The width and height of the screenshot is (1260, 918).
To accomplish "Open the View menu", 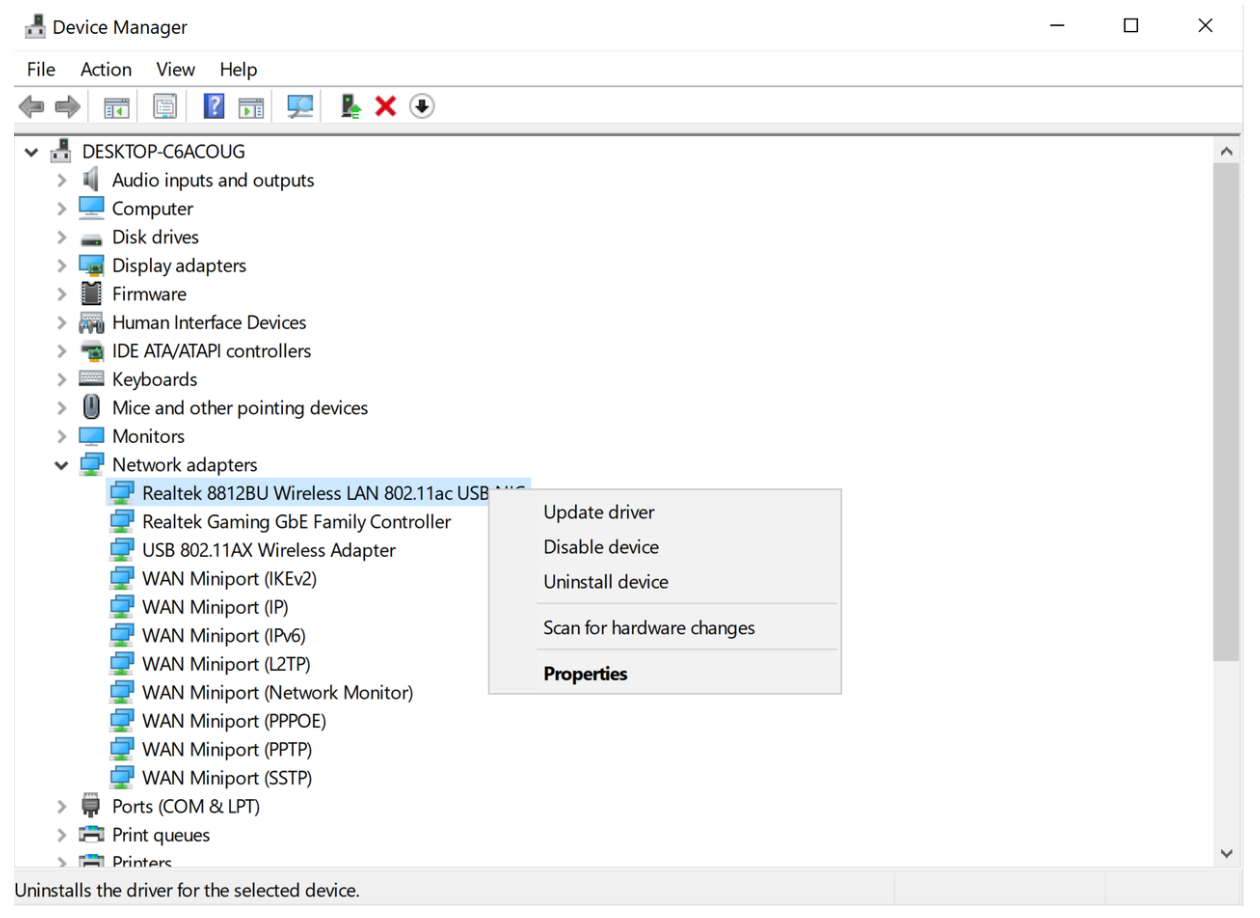I will [175, 69].
